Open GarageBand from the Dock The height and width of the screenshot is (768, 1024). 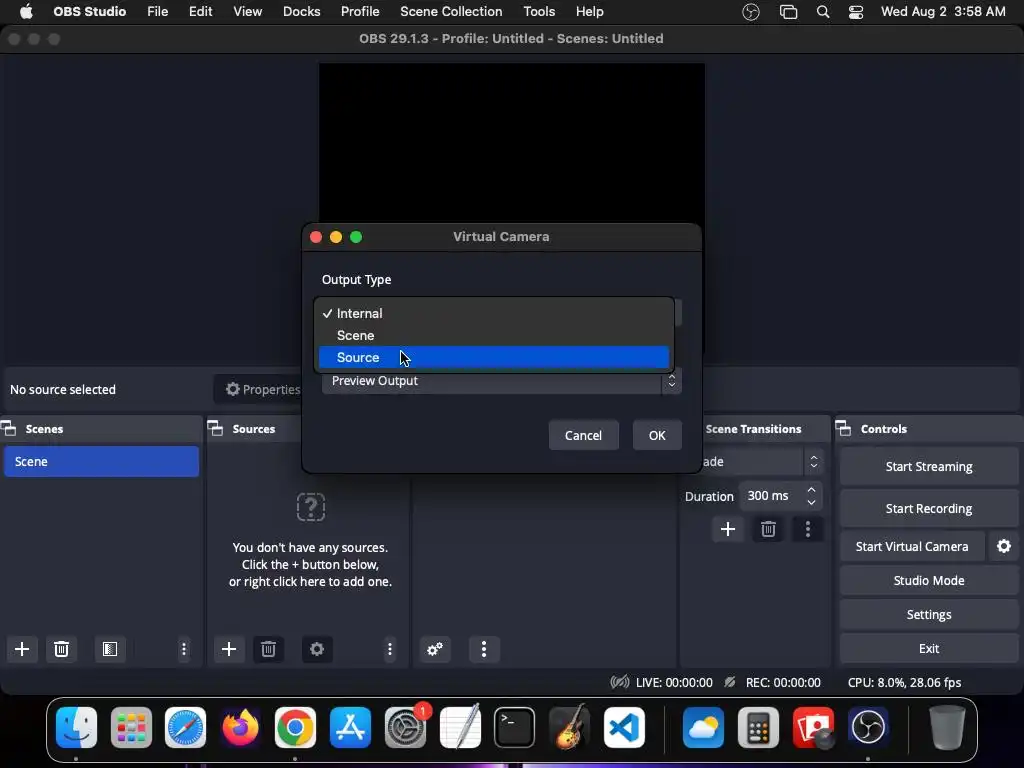click(569, 727)
